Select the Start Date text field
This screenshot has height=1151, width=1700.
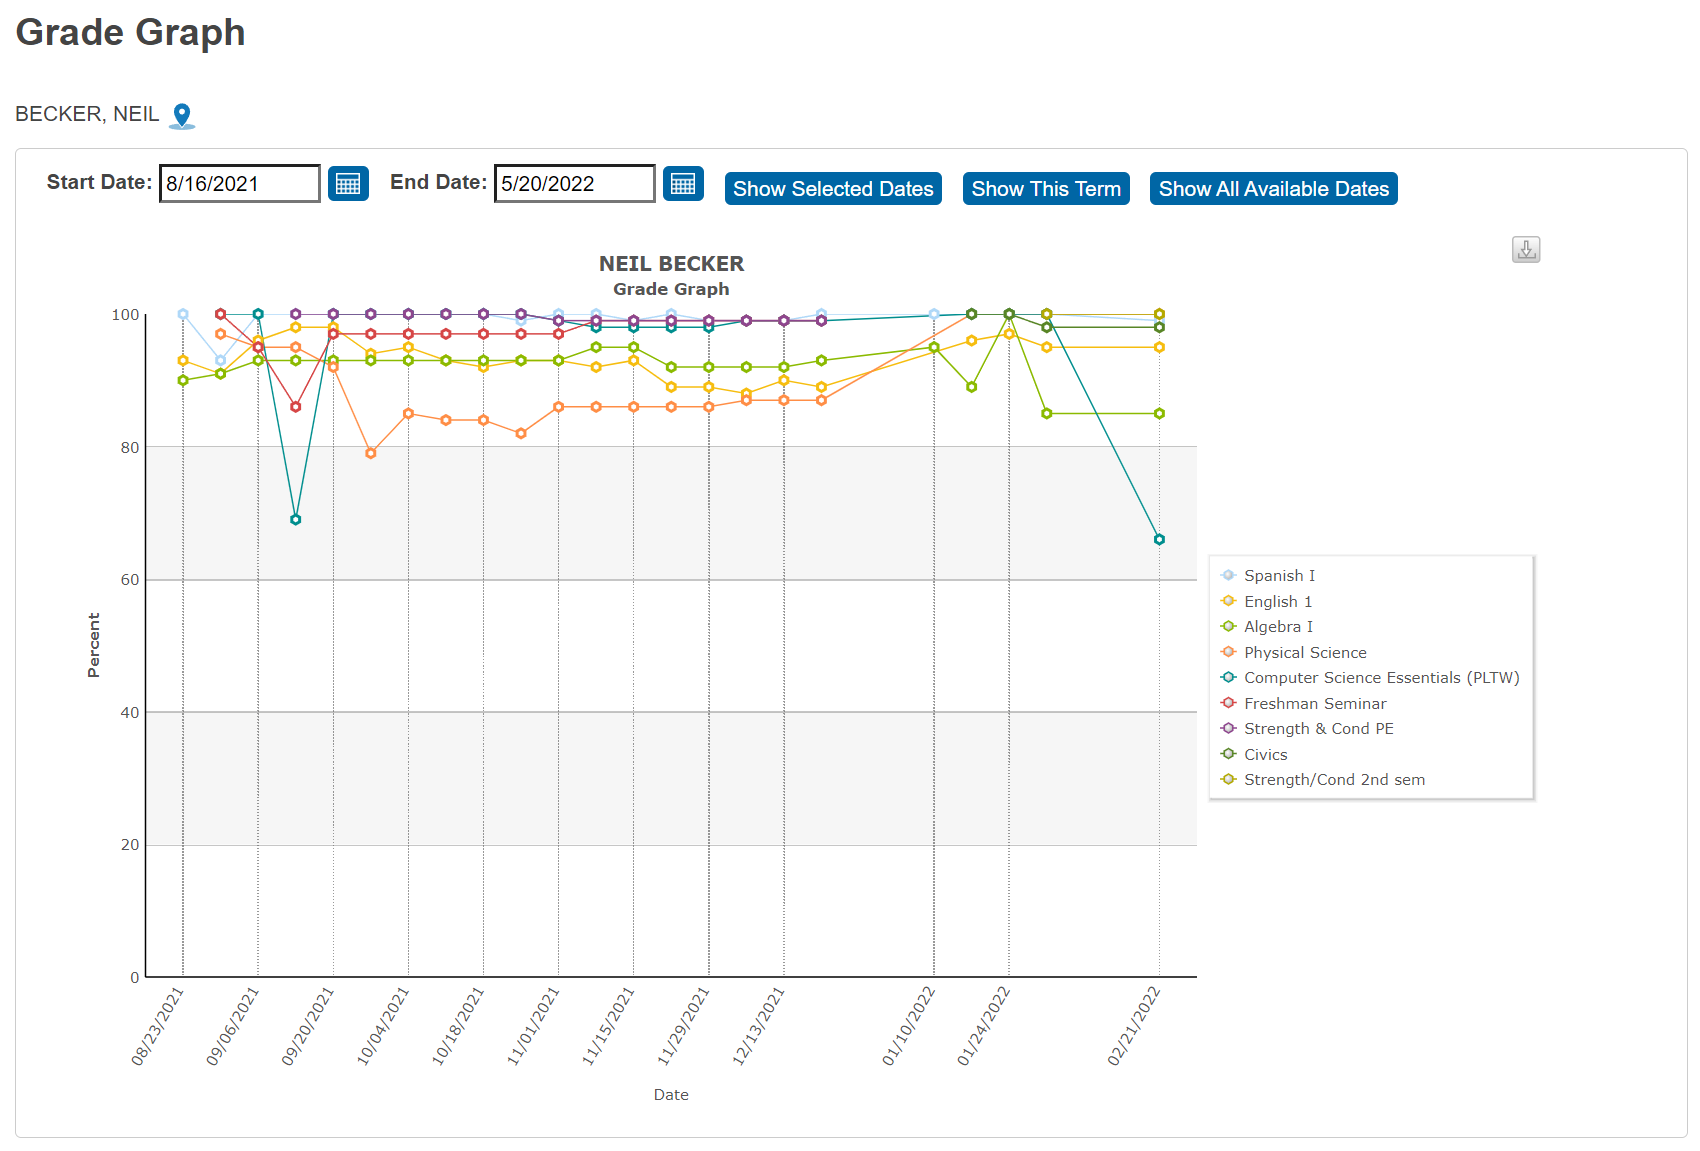point(239,183)
